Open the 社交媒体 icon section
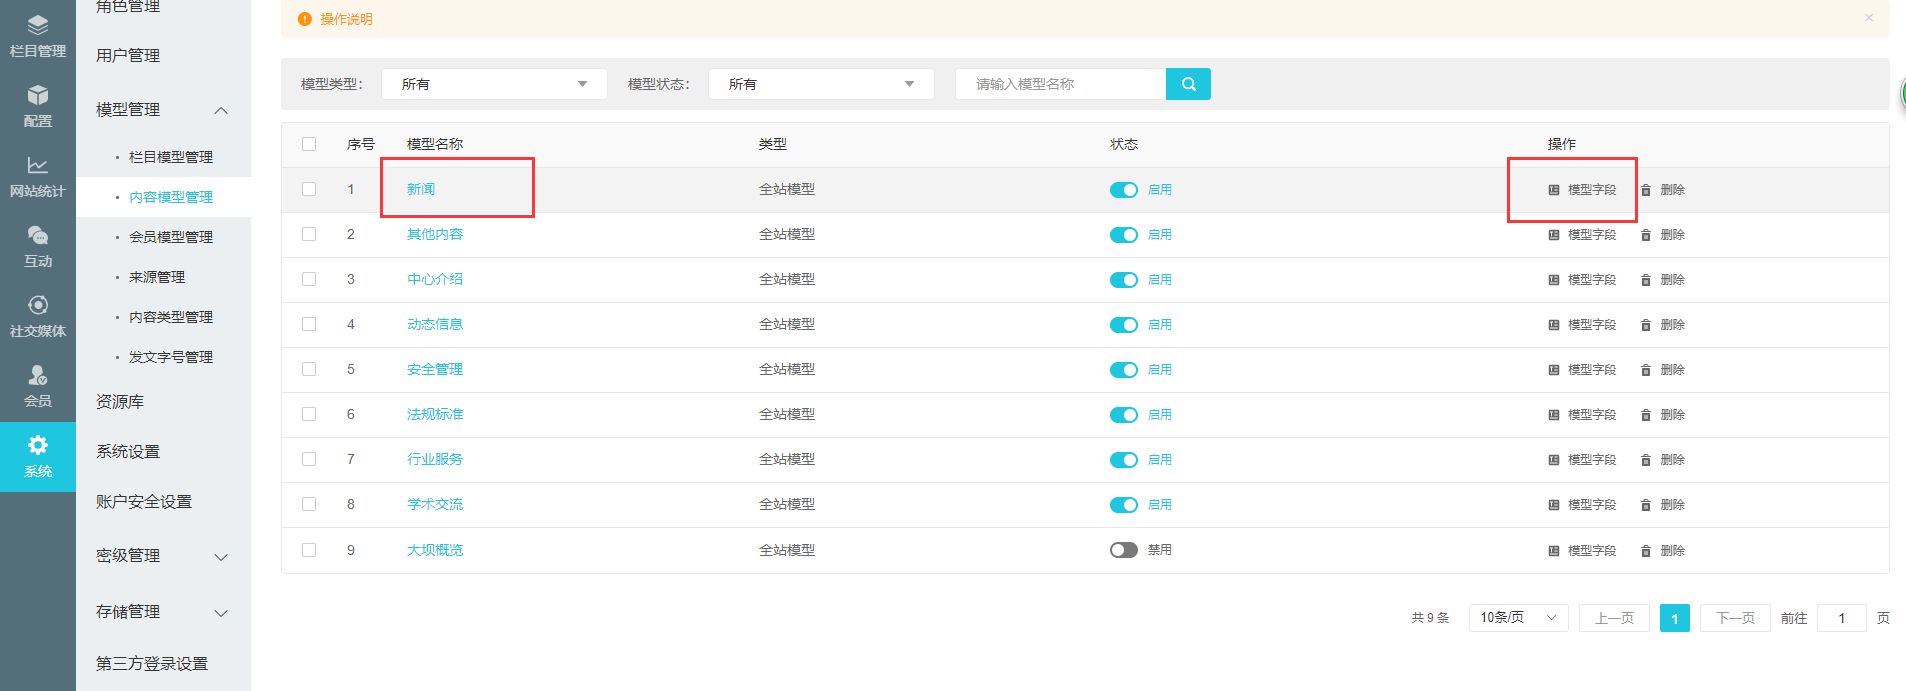 (38, 315)
